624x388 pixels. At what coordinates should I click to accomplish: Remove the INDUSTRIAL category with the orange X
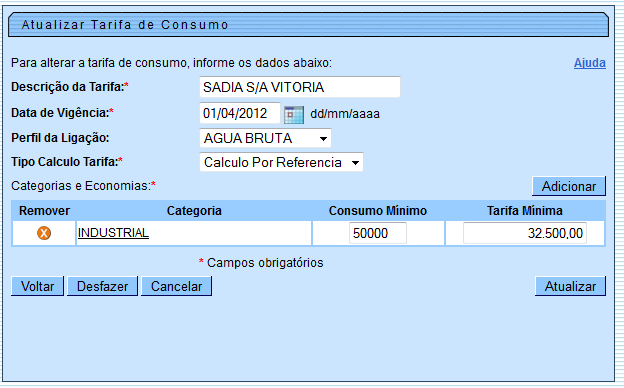coord(44,233)
